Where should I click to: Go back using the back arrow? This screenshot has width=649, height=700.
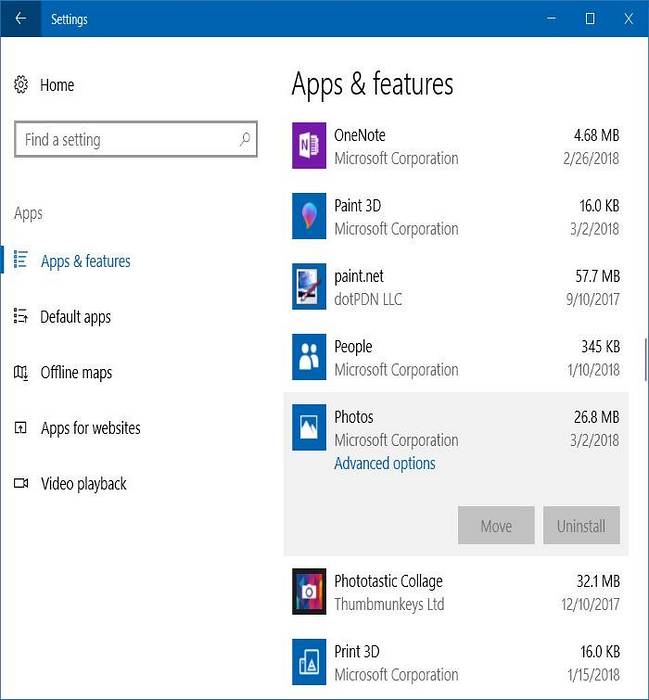(x=20, y=18)
